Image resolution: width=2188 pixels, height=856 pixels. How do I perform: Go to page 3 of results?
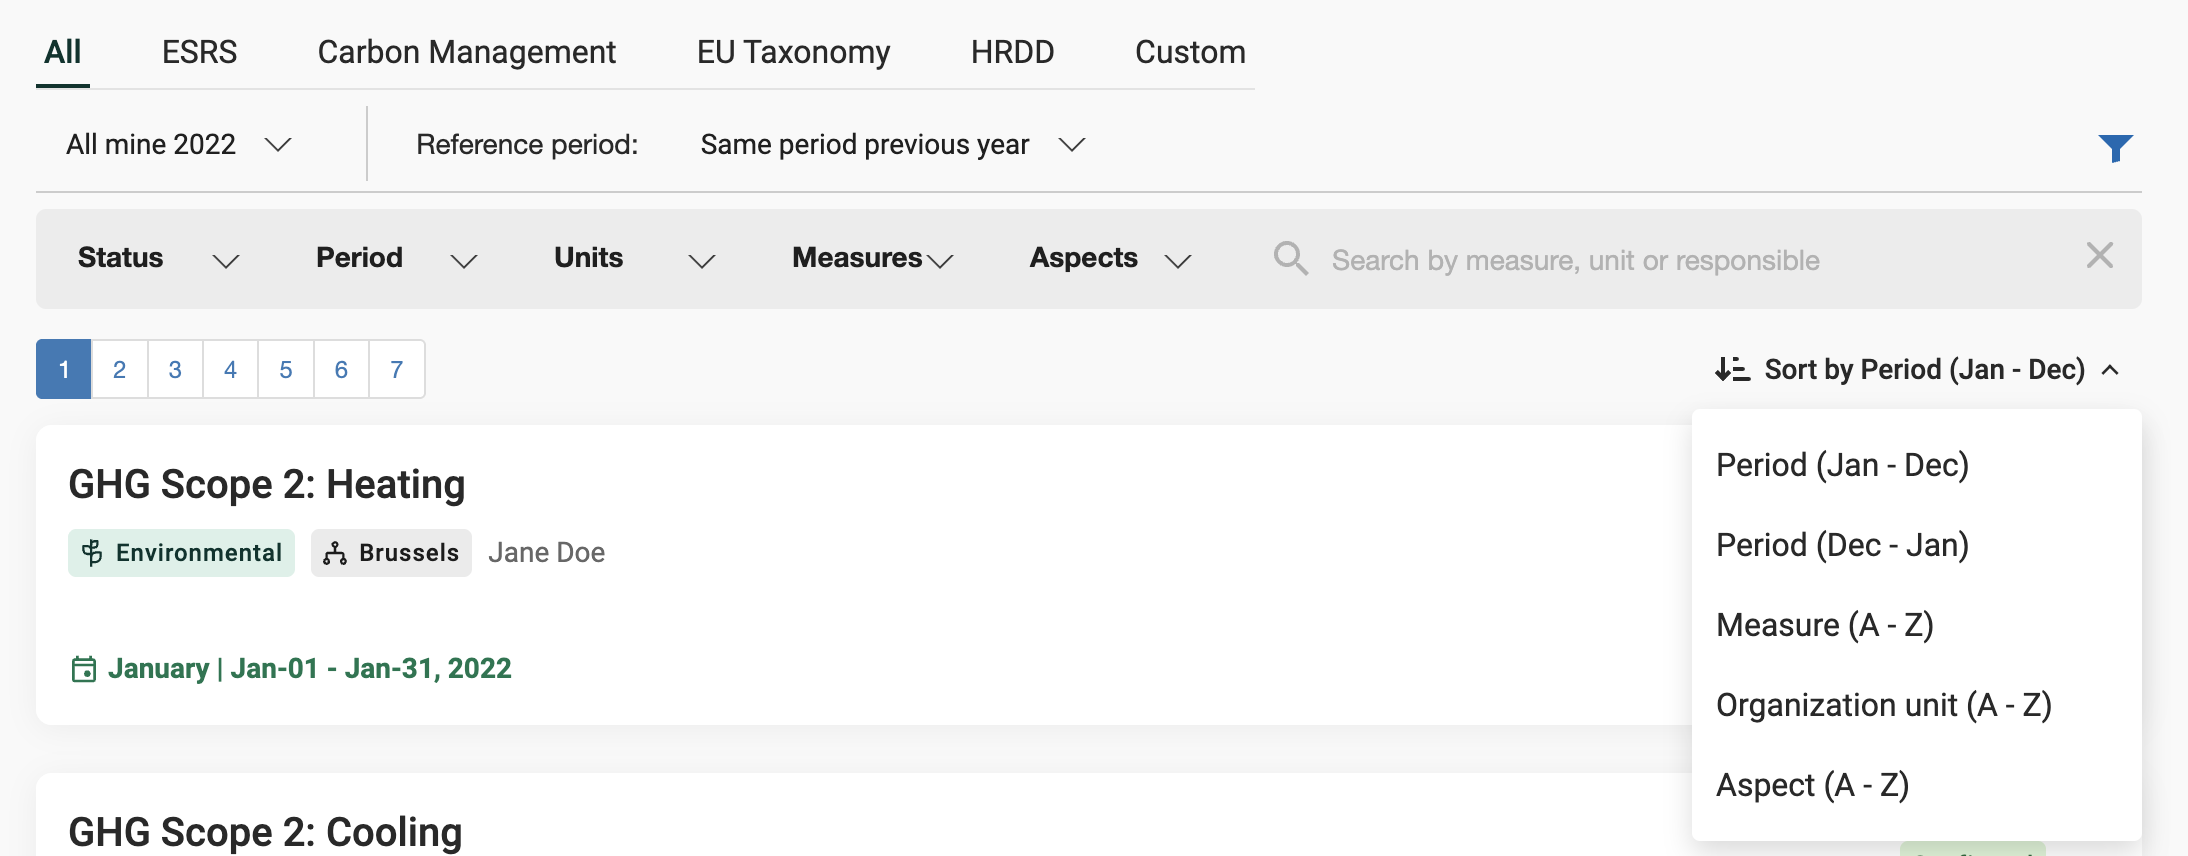pyautogui.click(x=175, y=370)
